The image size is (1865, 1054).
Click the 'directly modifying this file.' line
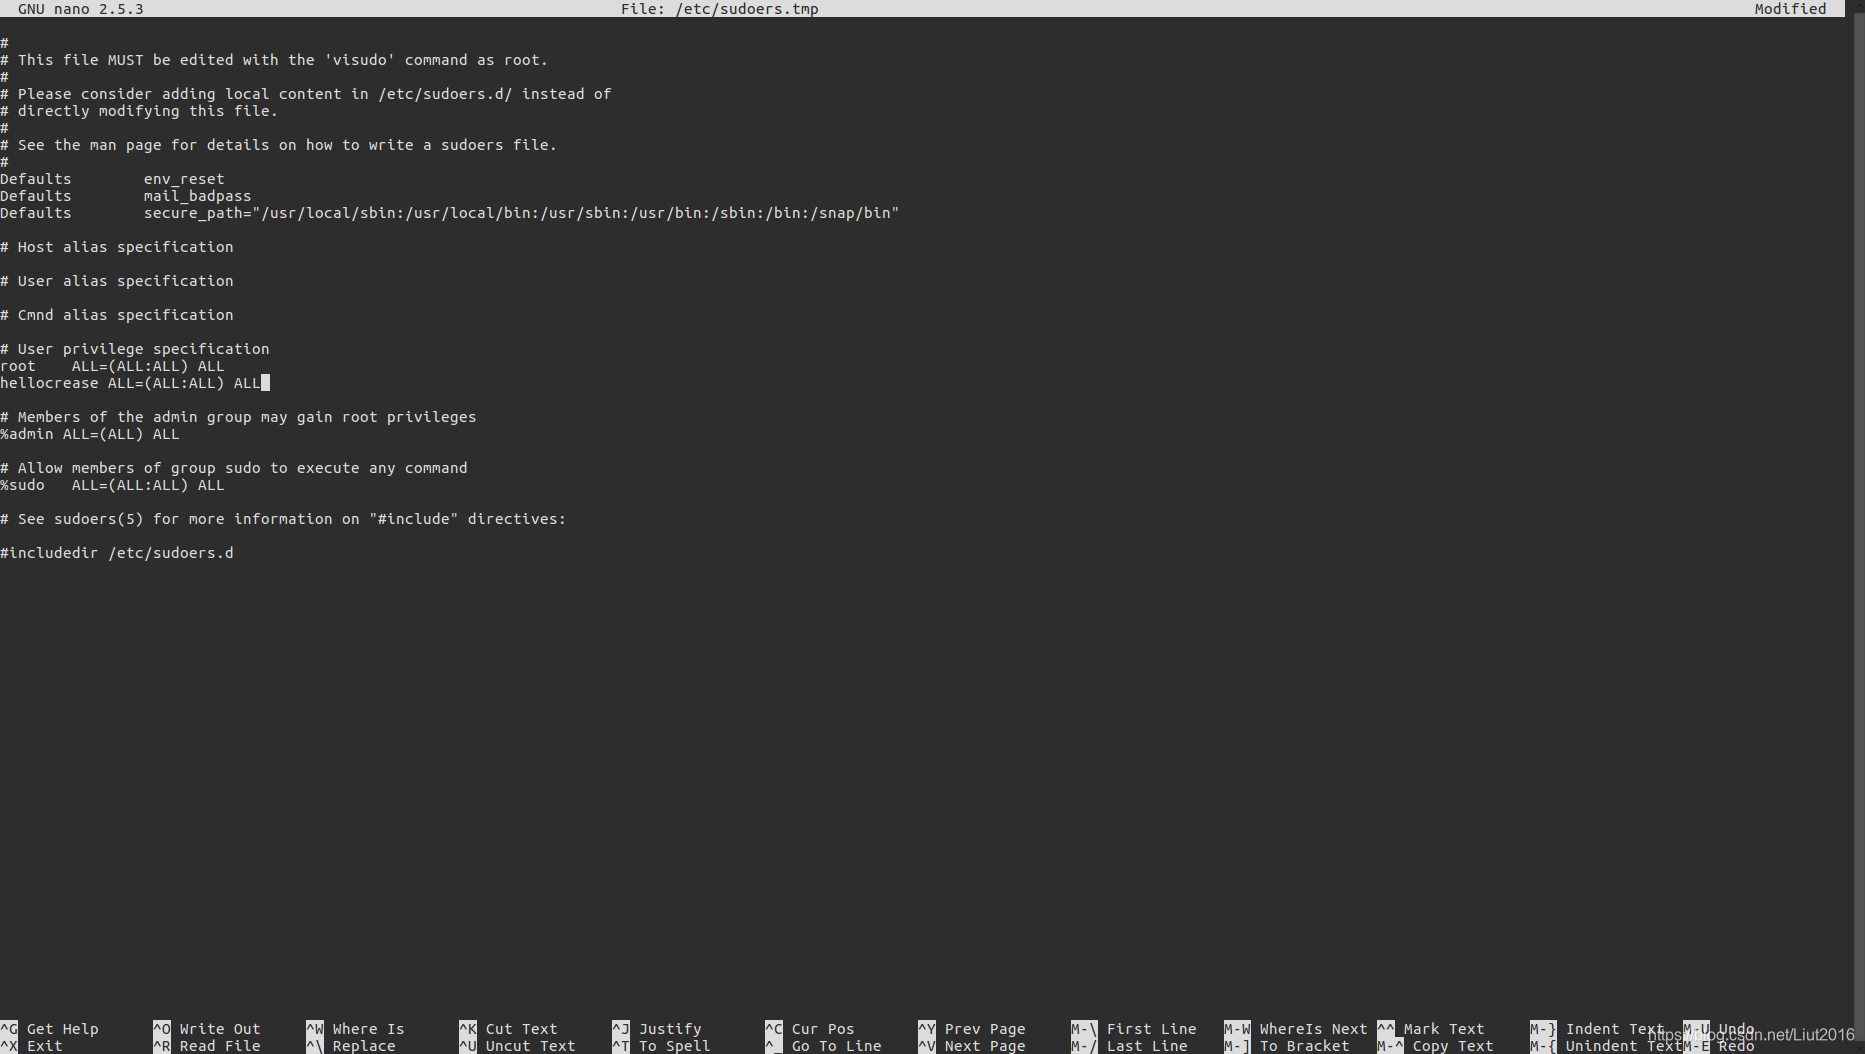coord(139,111)
